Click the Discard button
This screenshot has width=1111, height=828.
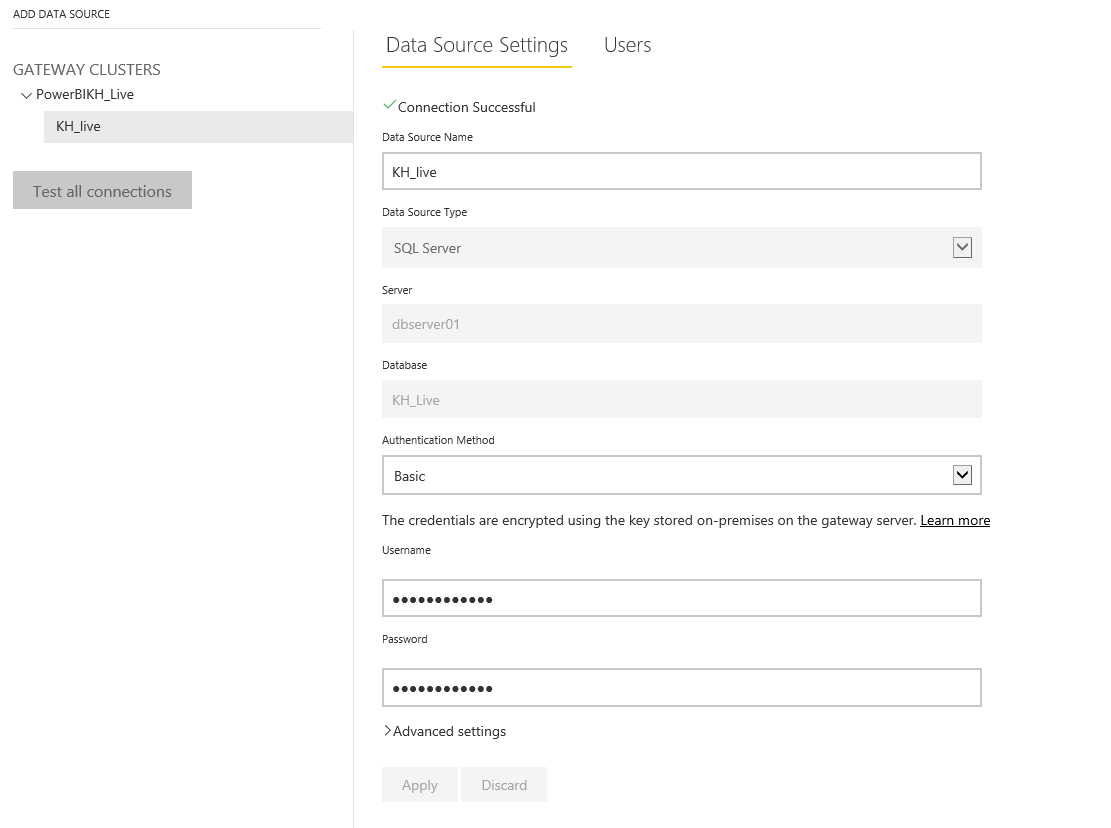click(504, 785)
